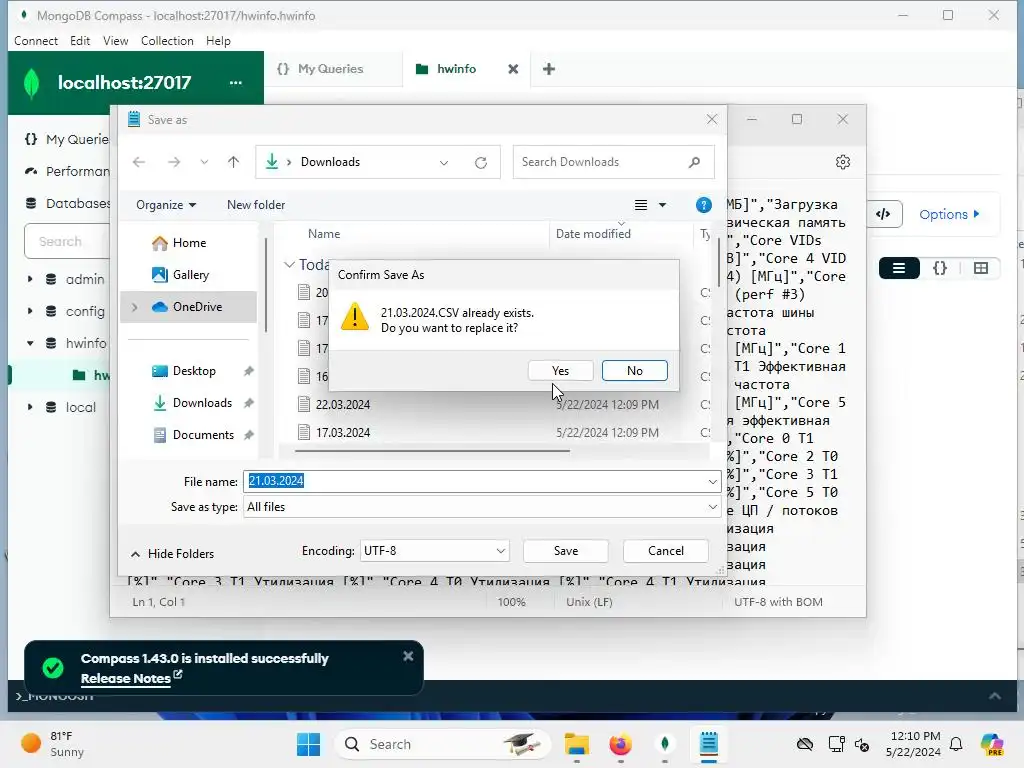Change file view layout icon
Screen dimensions: 1024x768
641,205
